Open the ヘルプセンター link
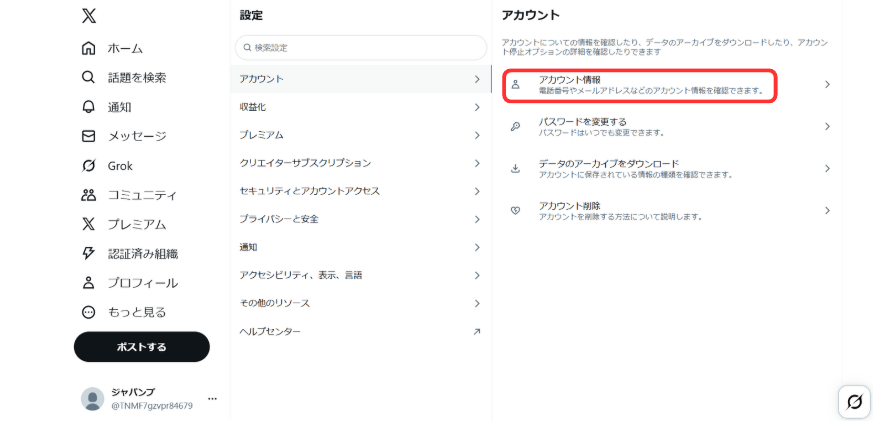The width and height of the screenshot is (873, 421). [361, 331]
